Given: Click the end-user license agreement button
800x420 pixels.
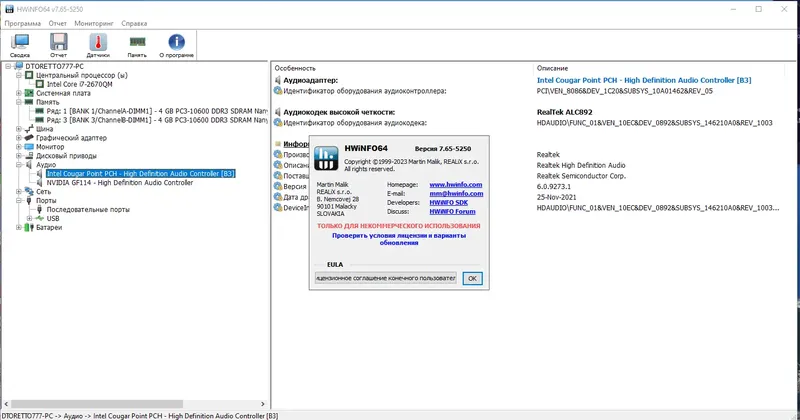Looking at the screenshot, I should (x=386, y=278).
